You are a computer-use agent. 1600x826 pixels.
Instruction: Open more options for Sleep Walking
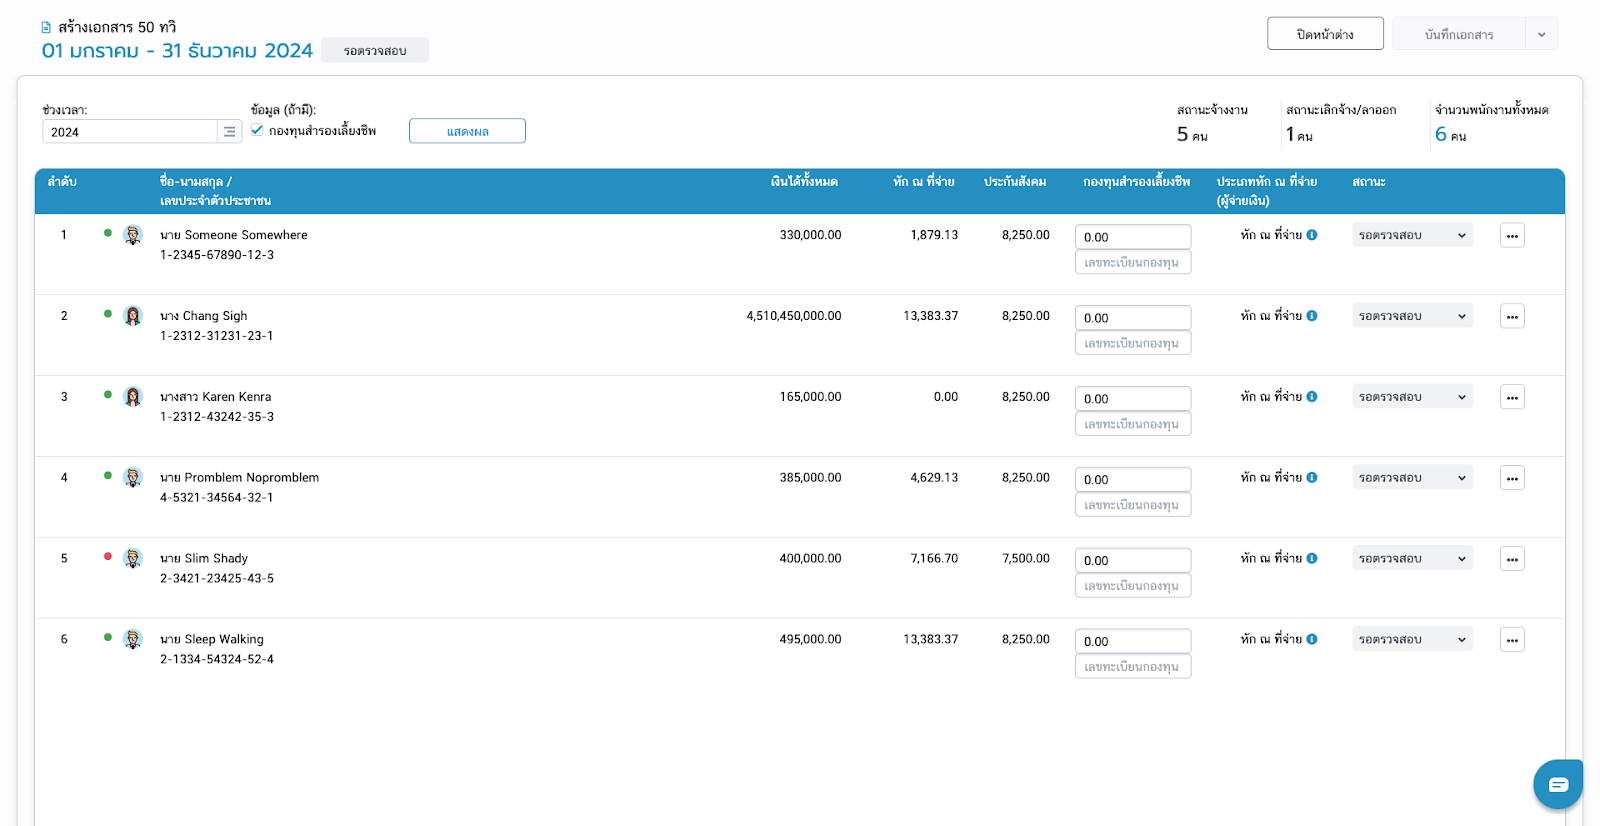pos(1512,640)
